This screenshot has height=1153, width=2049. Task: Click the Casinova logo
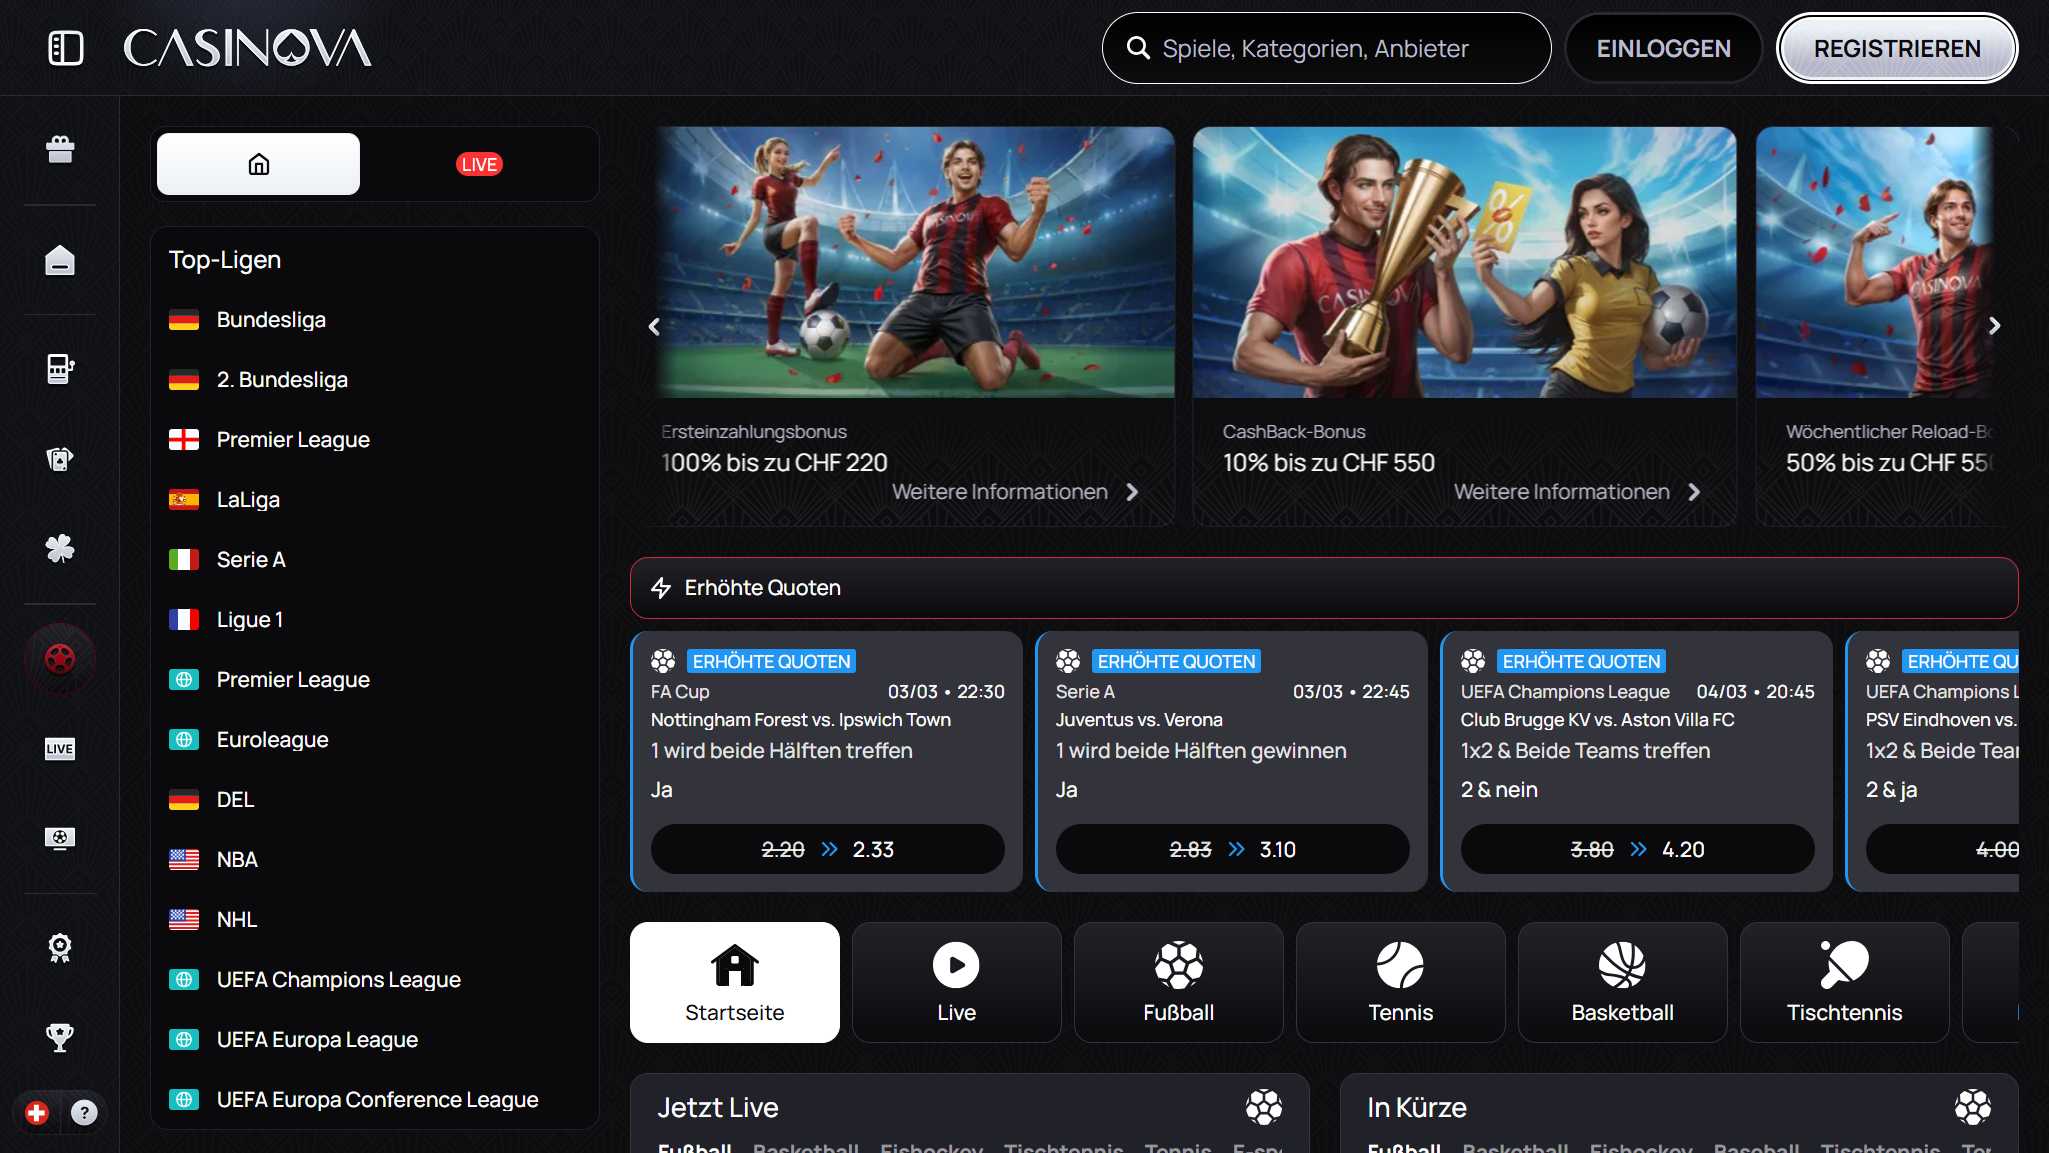tap(247, 48)
